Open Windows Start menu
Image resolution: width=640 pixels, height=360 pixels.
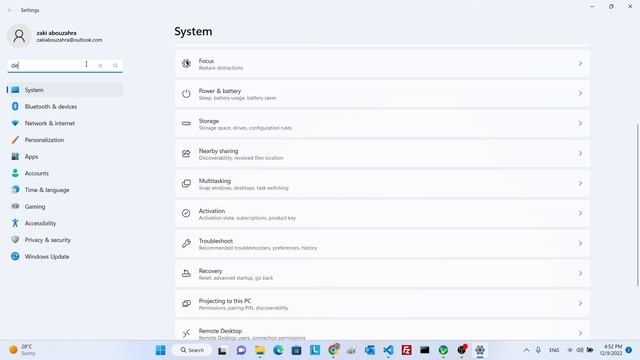(x=160, y=350)
